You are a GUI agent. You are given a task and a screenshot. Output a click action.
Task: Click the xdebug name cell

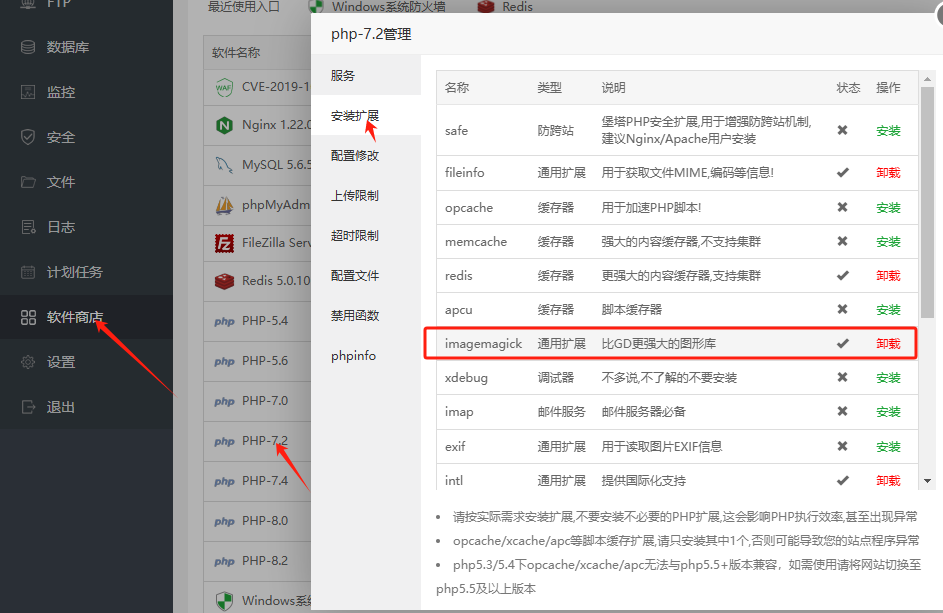coord(466,378)
